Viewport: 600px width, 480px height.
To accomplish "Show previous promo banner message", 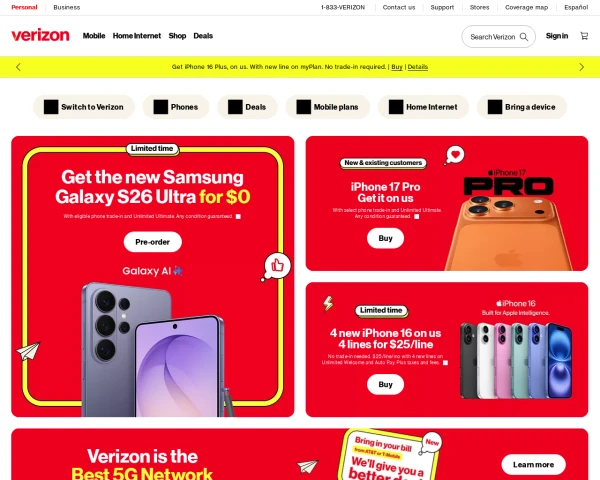I will [x=18, y=67].
